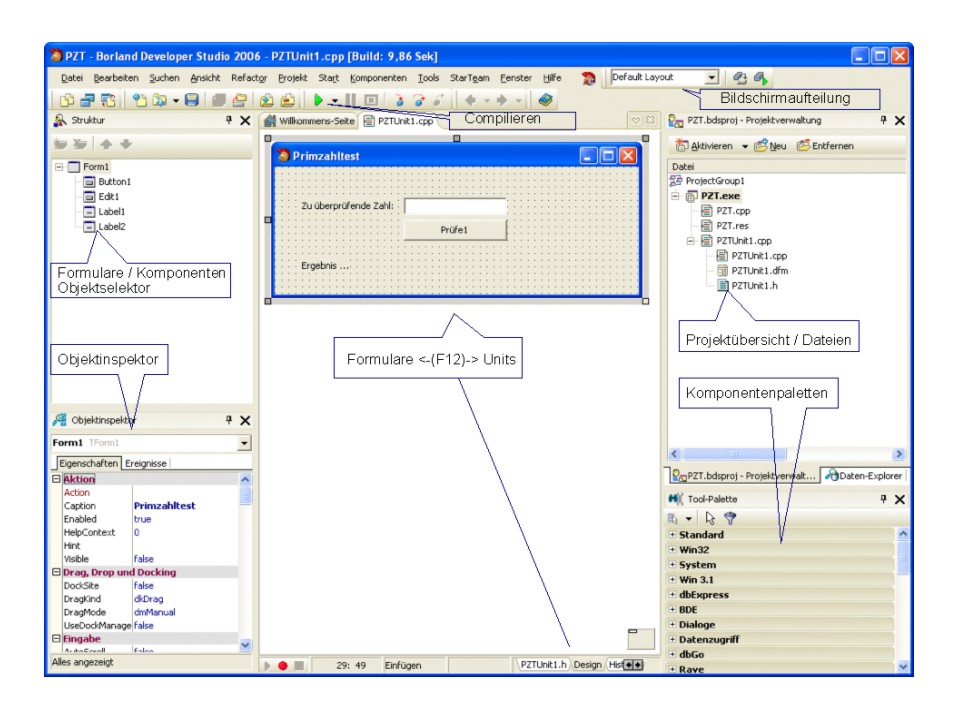Click the first view-units icon in toolbar
Screen dimensions: 958x719
click(x=67, y=100)
